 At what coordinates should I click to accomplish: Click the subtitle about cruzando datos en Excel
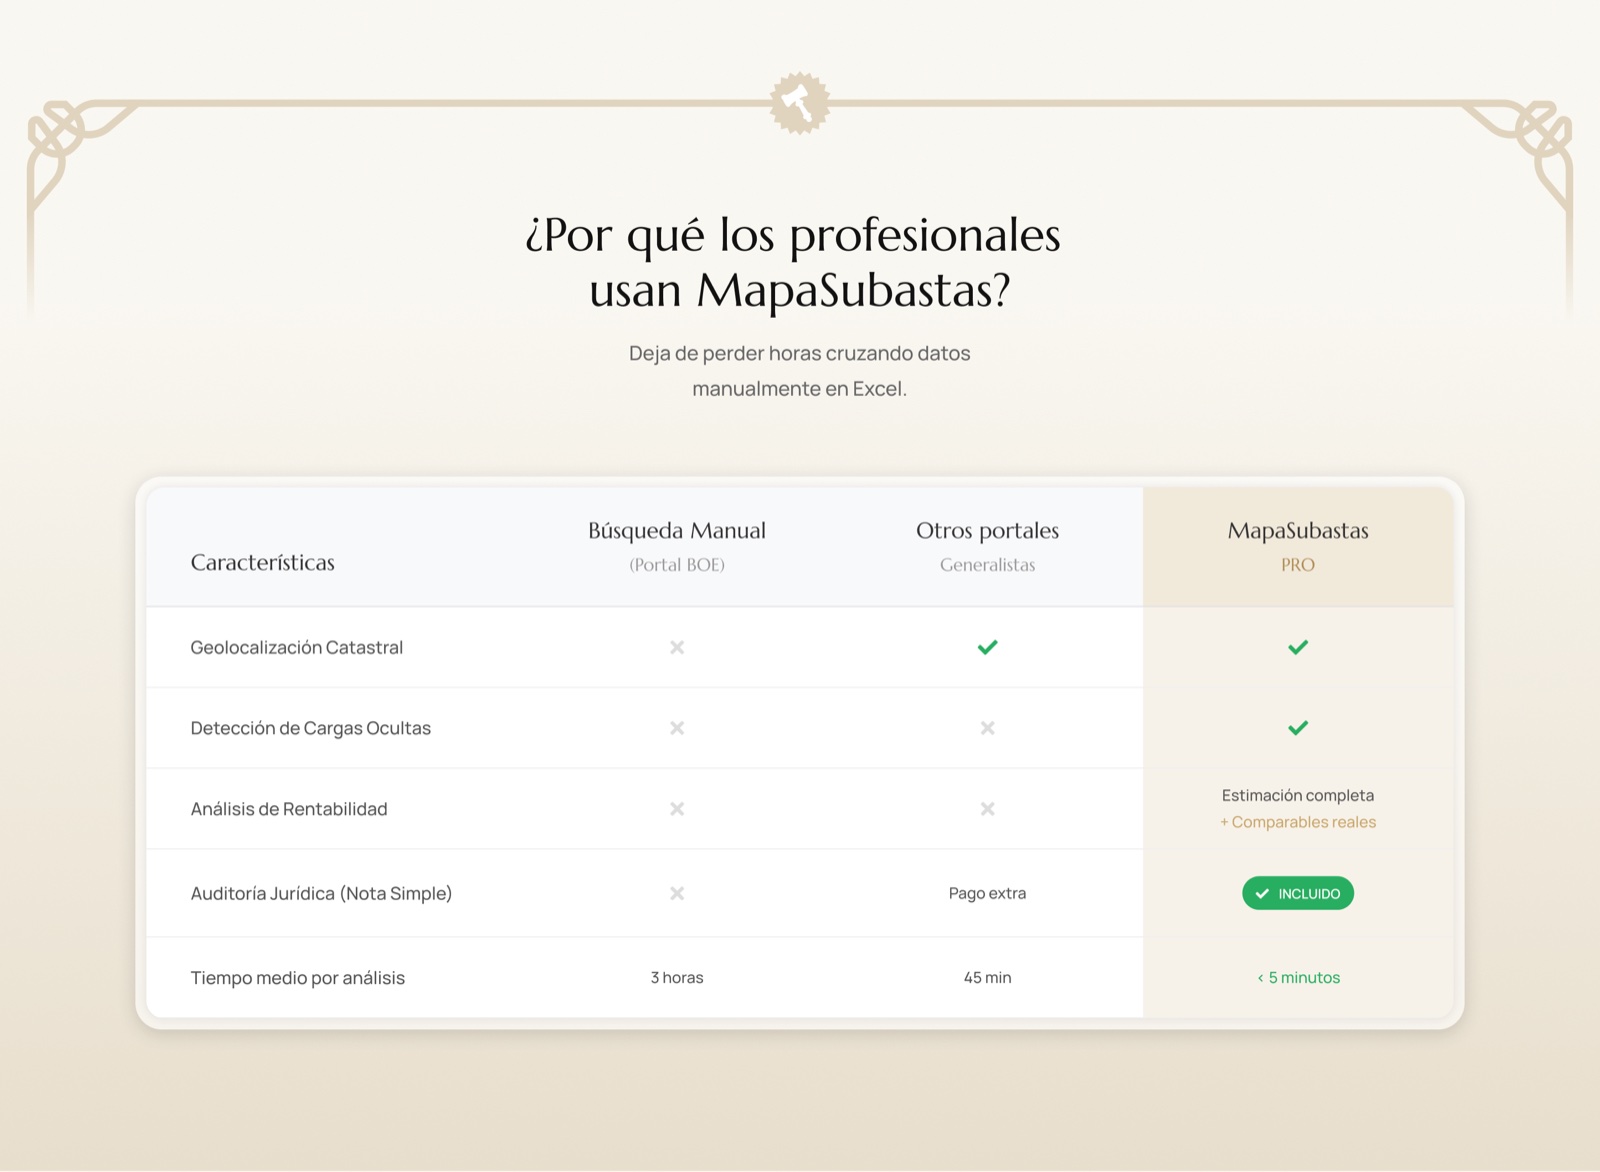point(800,371)
